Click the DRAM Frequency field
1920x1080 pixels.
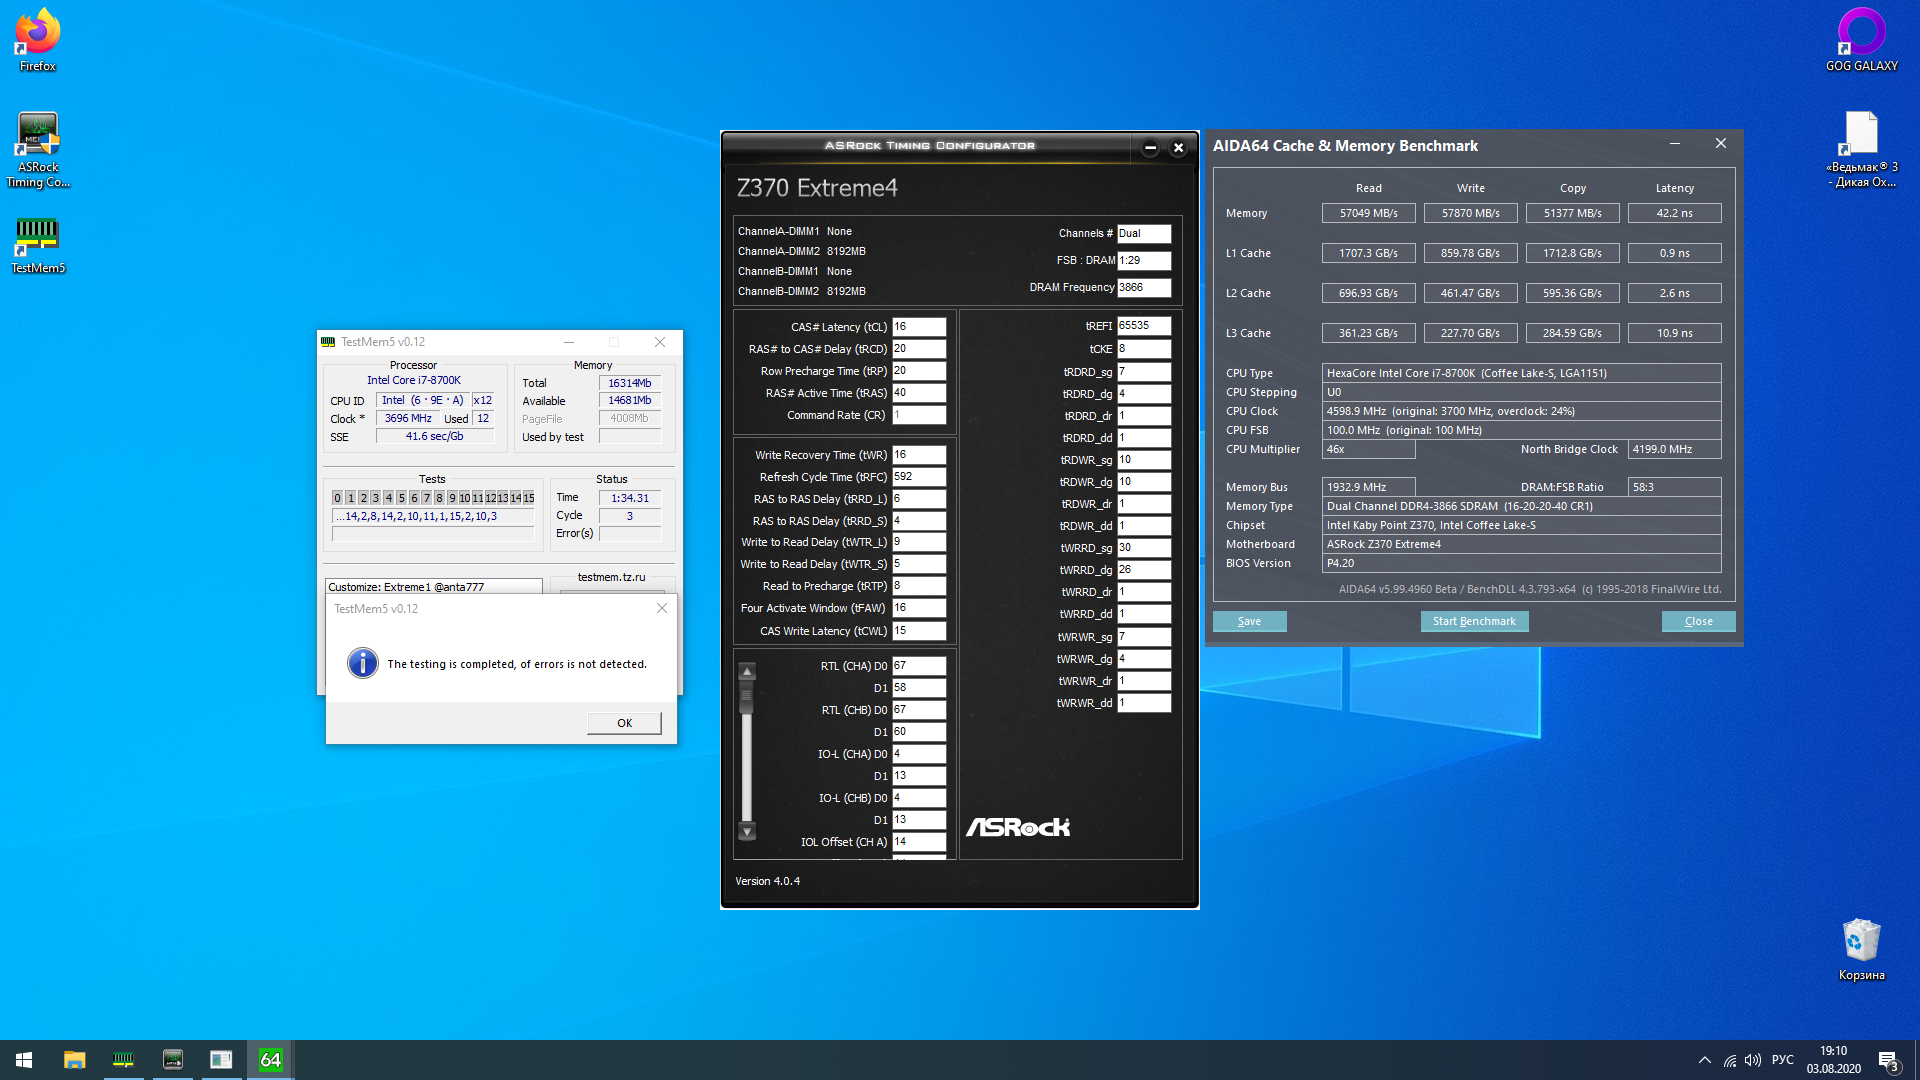click(1143, 287)
